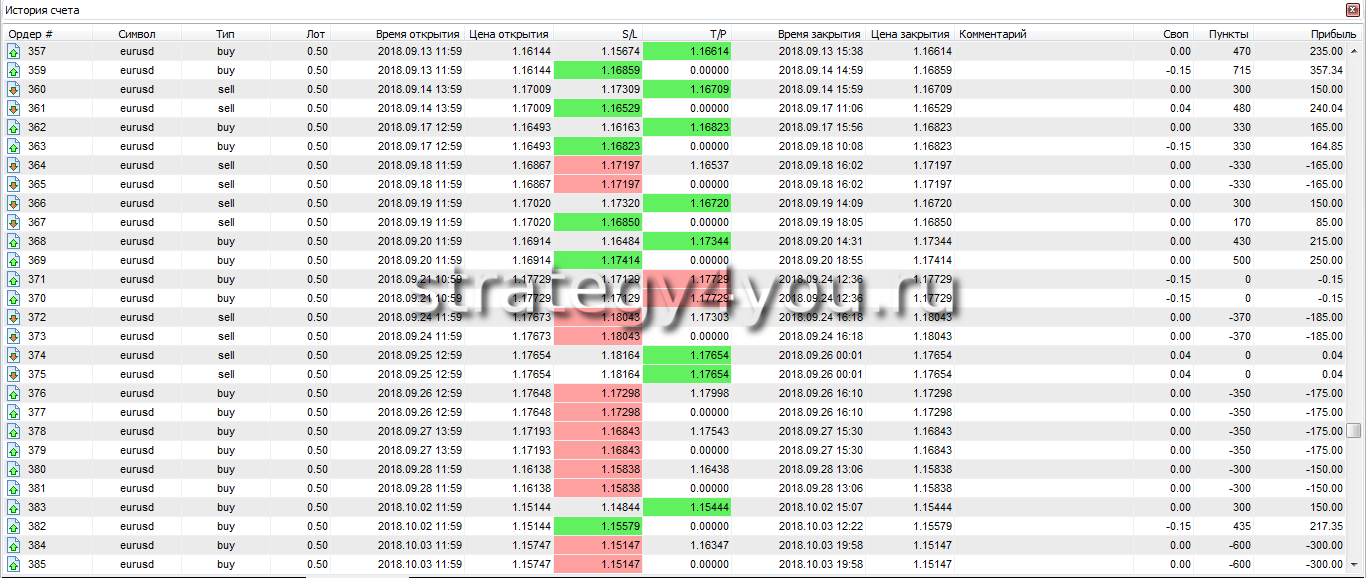The height and width of the screenshot is (578, 1366).
Task: Click the sell icon of order 360
Action: click(x=14, y=89)
